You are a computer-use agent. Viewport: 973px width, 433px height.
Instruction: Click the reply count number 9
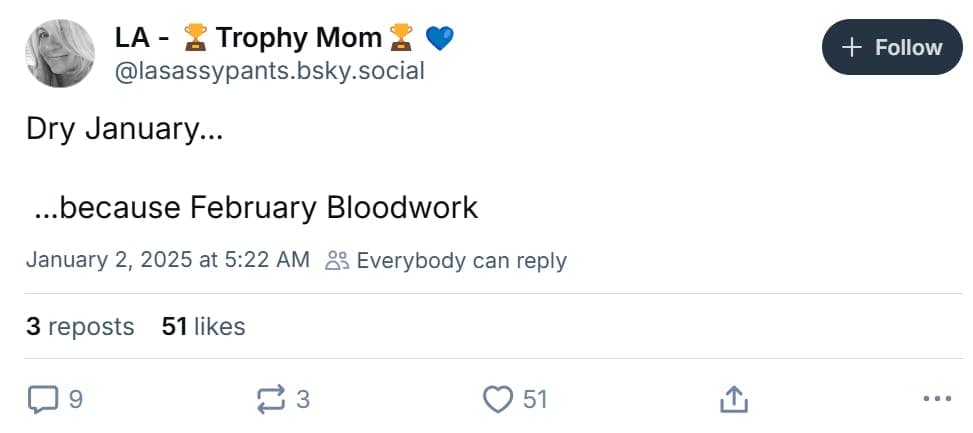point(76,400)
